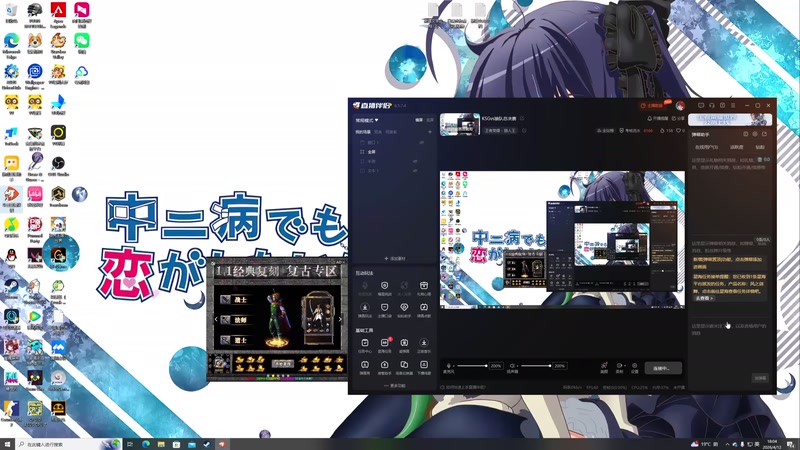
Task: Click the right arrow in the game window
Action: click(x=340, y=319)
